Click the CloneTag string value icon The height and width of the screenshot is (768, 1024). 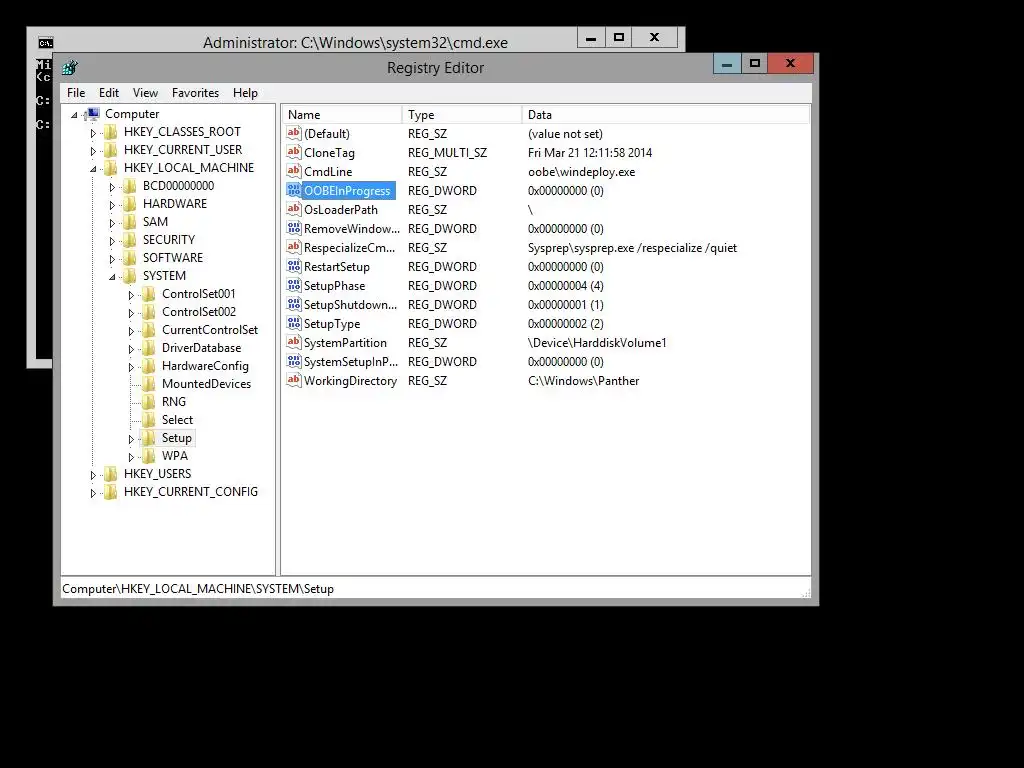(294, 152)
